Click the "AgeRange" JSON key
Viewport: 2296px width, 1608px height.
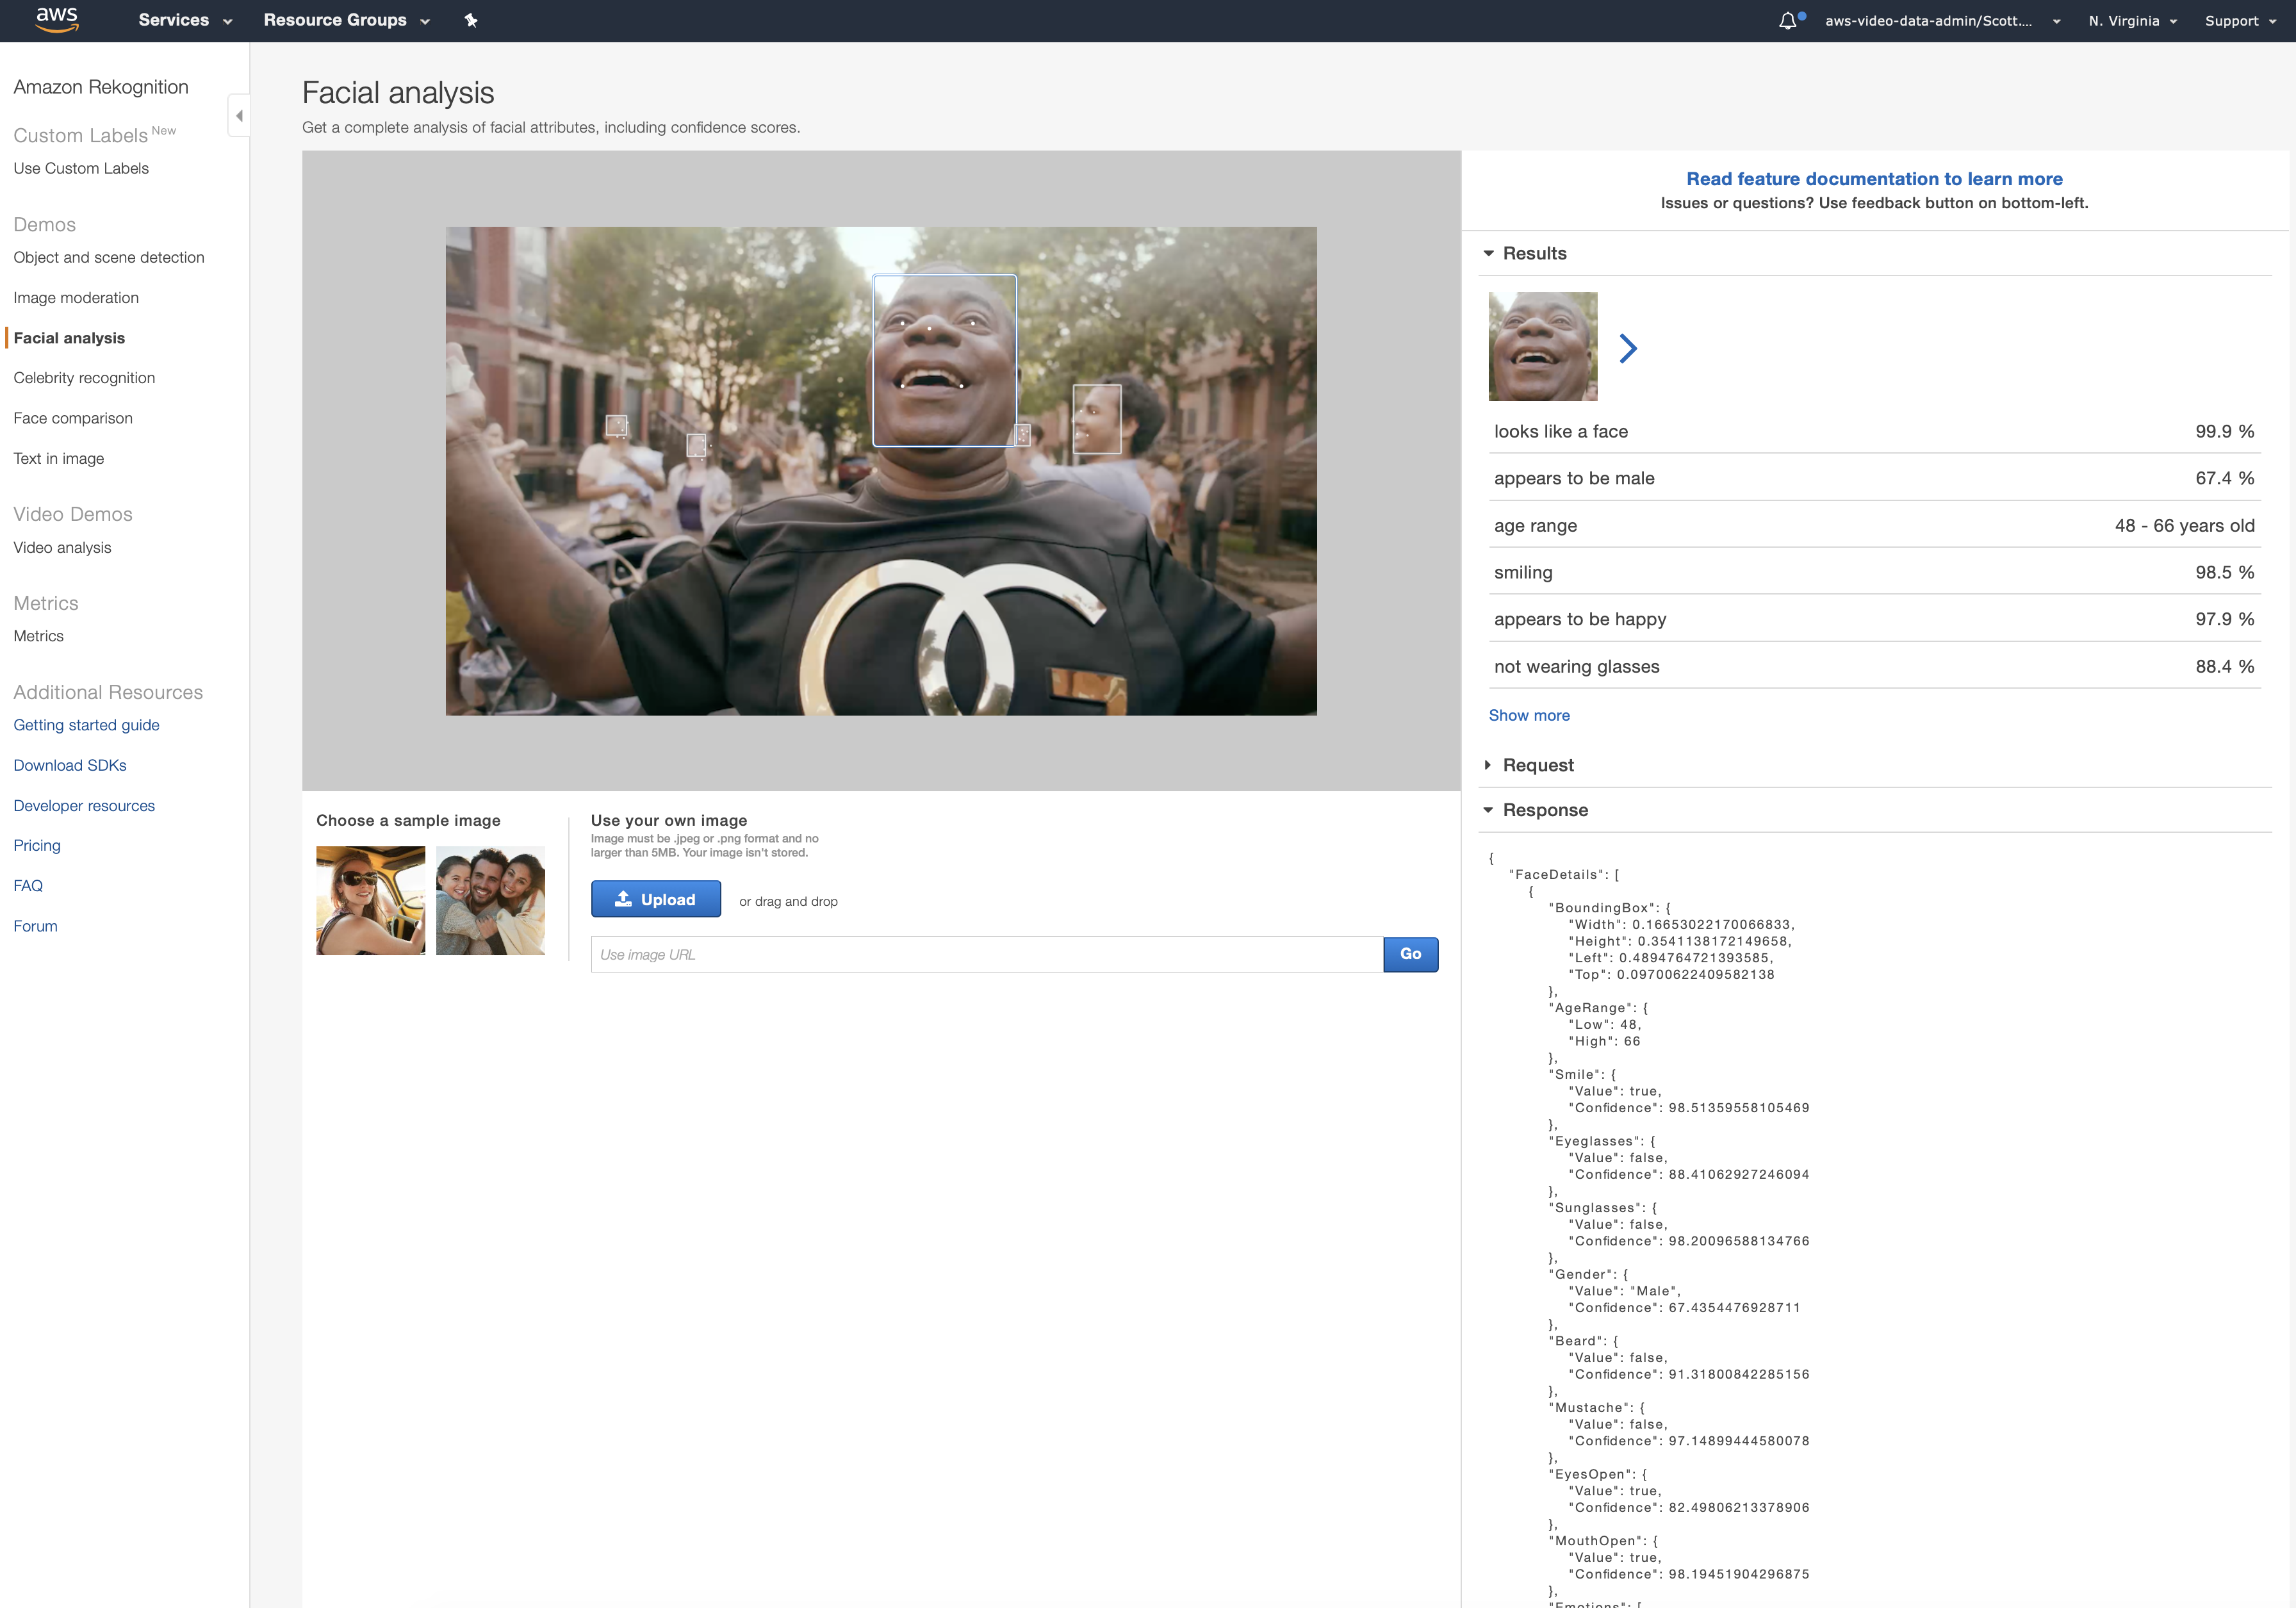coord(1591,1008)
